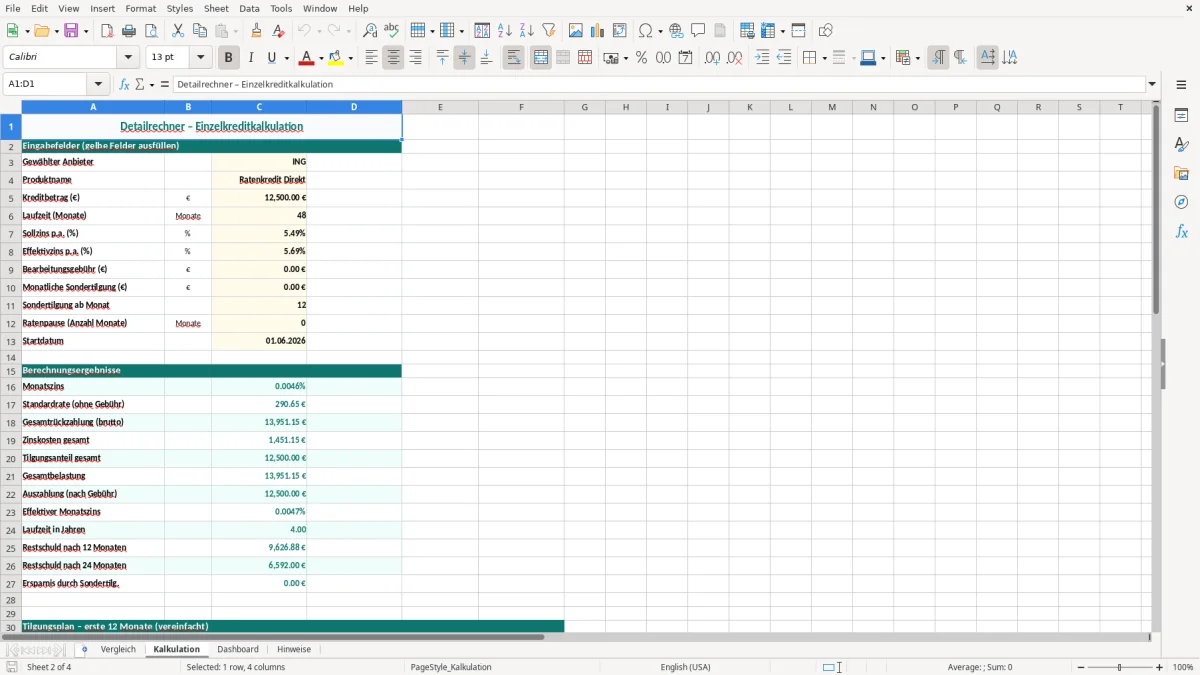Select the Clone Formatting paintbrush
The height and width of the screenshot is (675, 1200).
click(257, 31)
